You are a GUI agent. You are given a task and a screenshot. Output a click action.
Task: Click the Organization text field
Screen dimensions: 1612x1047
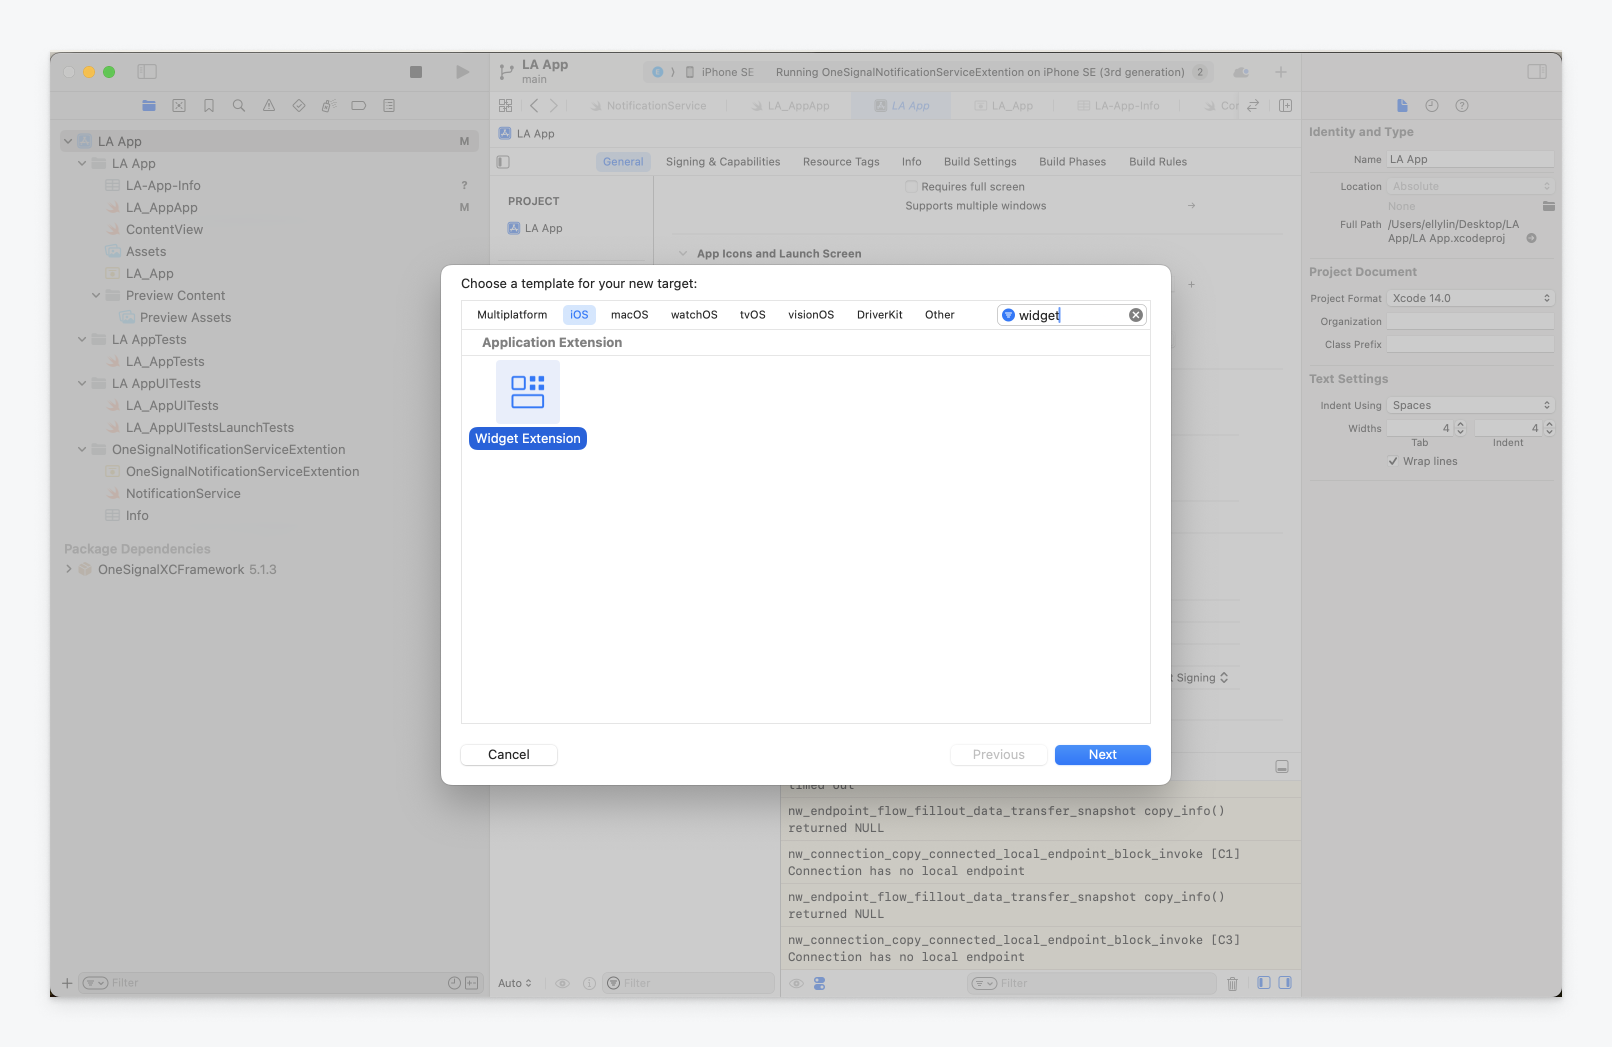coord(1471,322)
